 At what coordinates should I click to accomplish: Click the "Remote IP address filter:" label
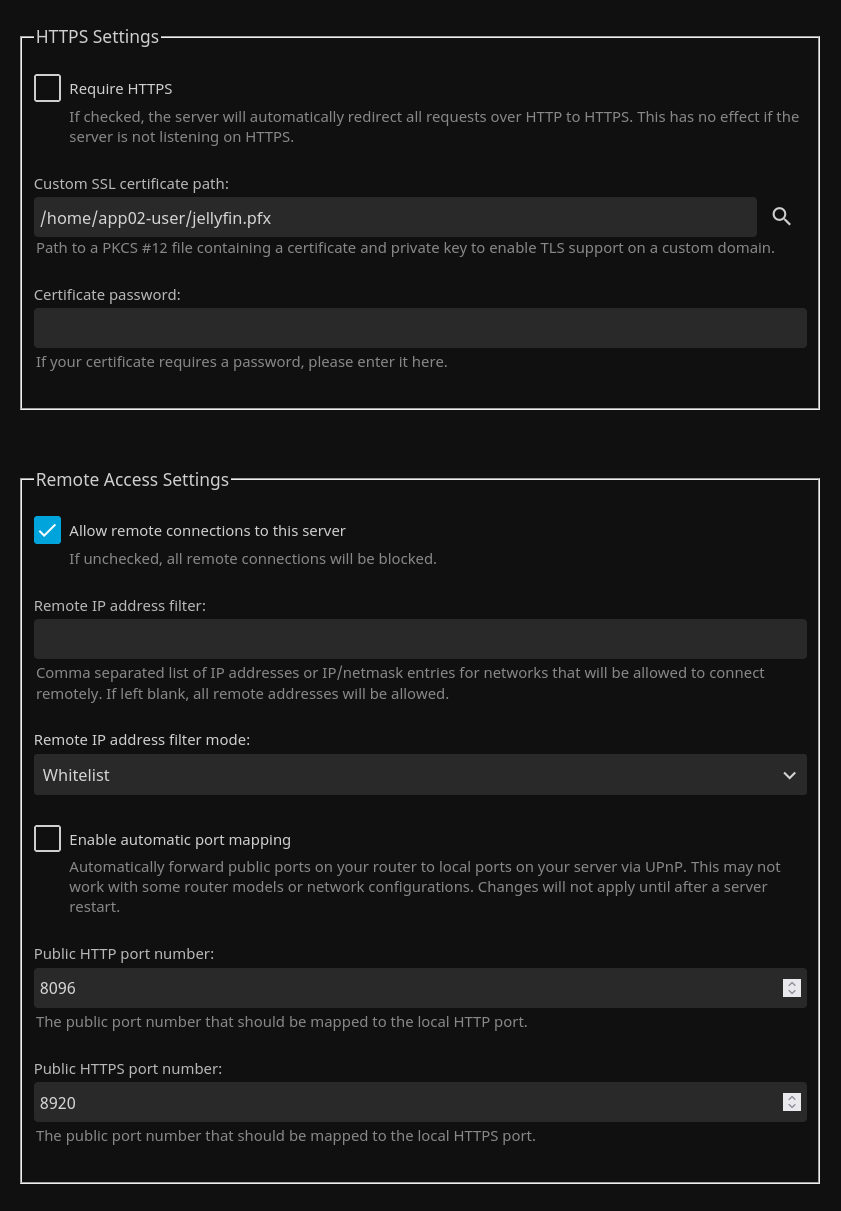pos(120,606)
